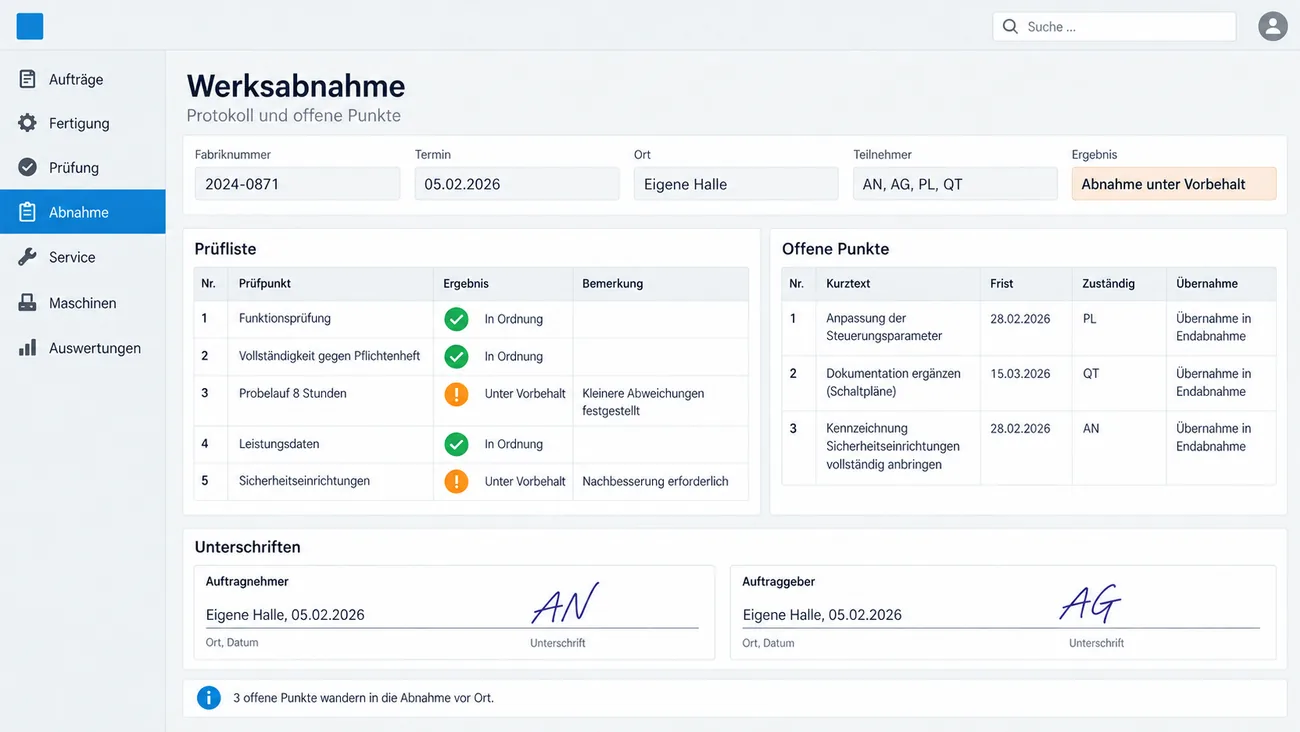Select Sicherheitseinrichtungen in Prüfliste
Viewport: 1300px width, 732px height.
point(304,481)
